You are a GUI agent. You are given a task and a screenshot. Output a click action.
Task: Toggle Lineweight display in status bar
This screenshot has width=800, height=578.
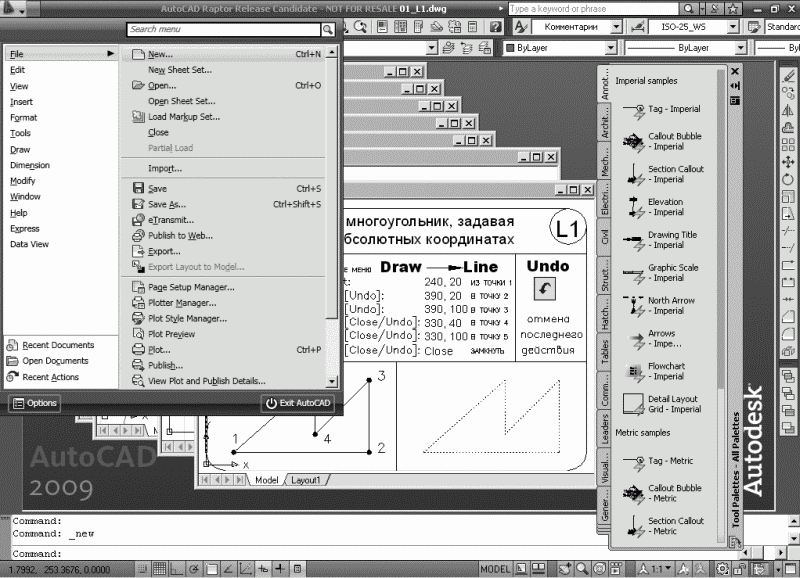280,568
